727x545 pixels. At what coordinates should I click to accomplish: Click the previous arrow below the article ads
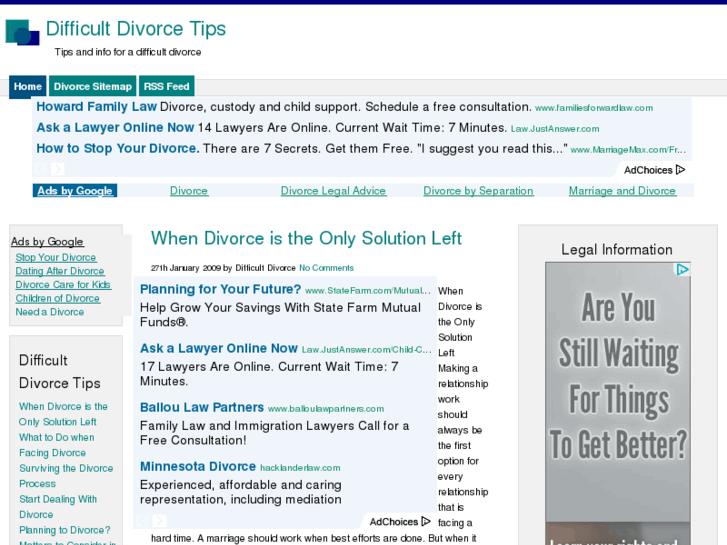(x=143, y=520)
